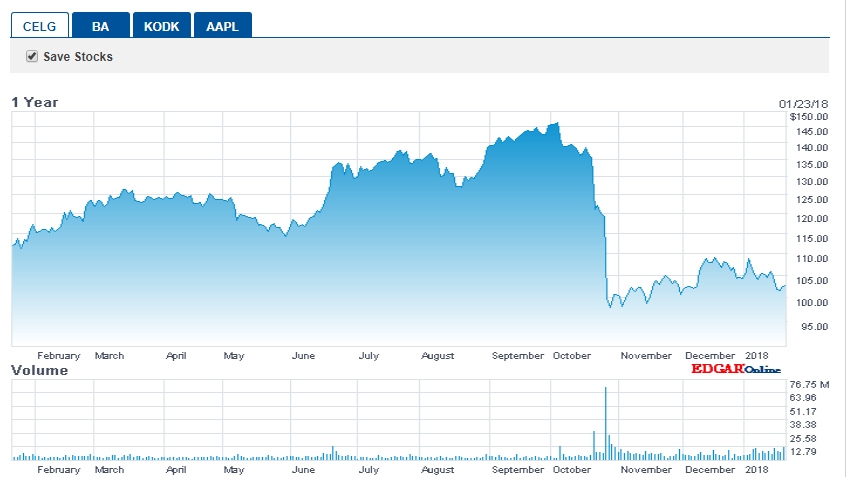The height and width of the screenshot is (477, 852).
Task: Click August on the price chart axis
Action: 437,356
